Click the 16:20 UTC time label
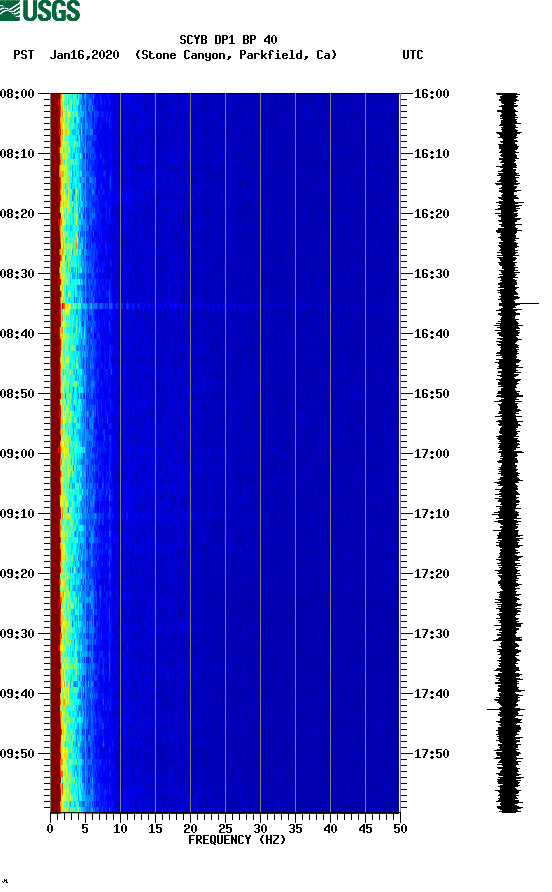The width and height of the screenshot is (552, 892). [431, 214]
